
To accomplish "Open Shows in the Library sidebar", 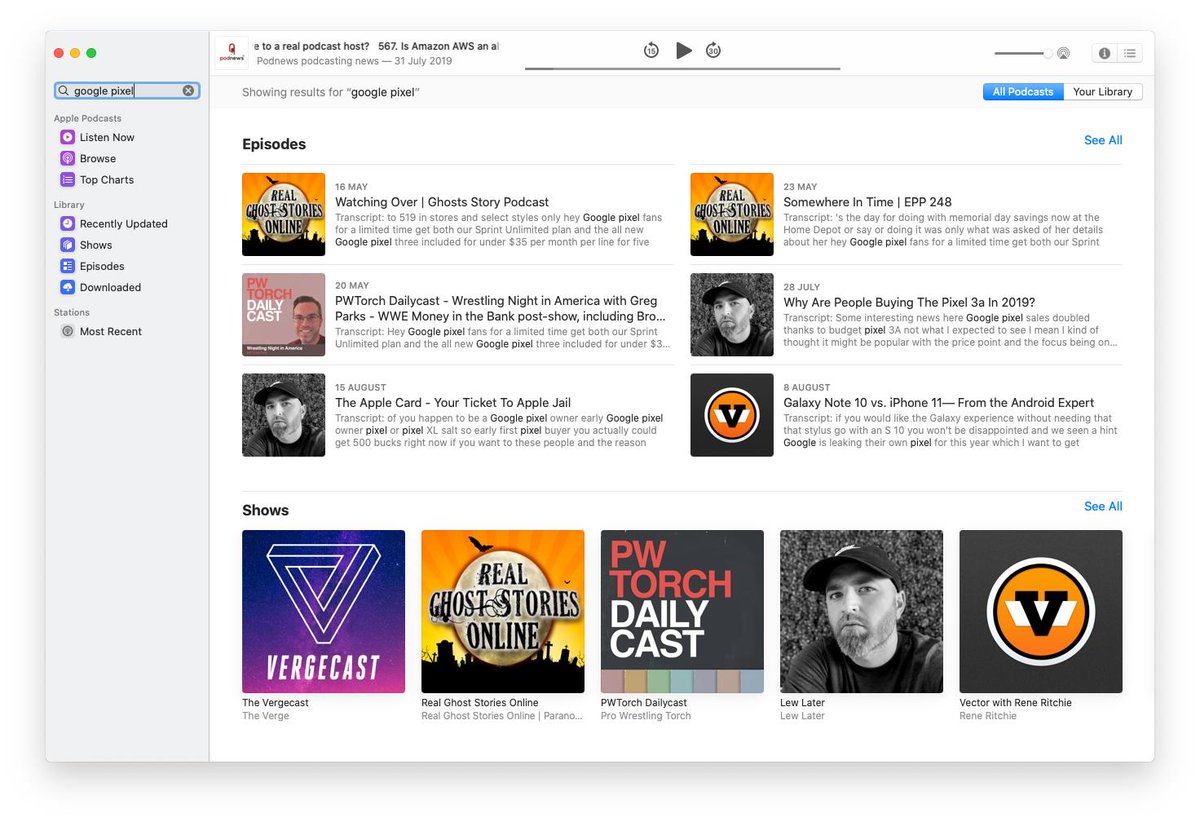I will pos(96,245).
